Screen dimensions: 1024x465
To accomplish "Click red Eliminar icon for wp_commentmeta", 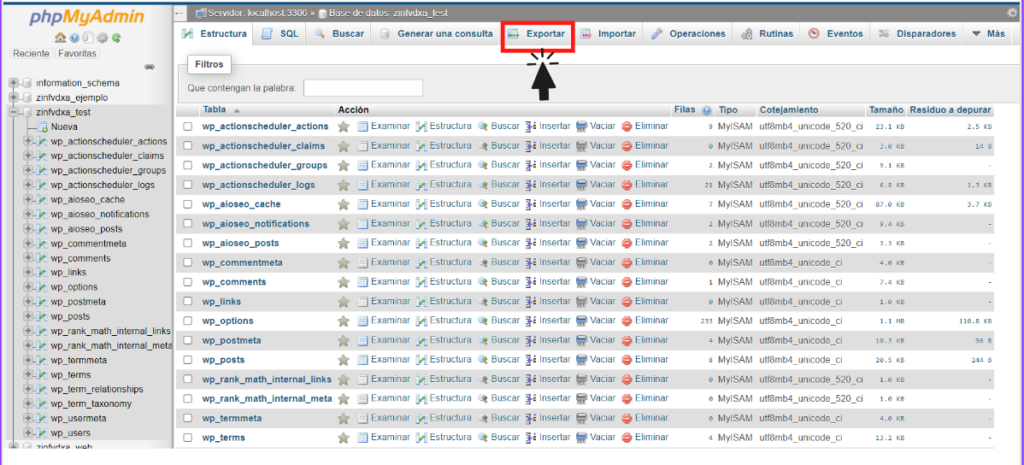I will point(627,263).
